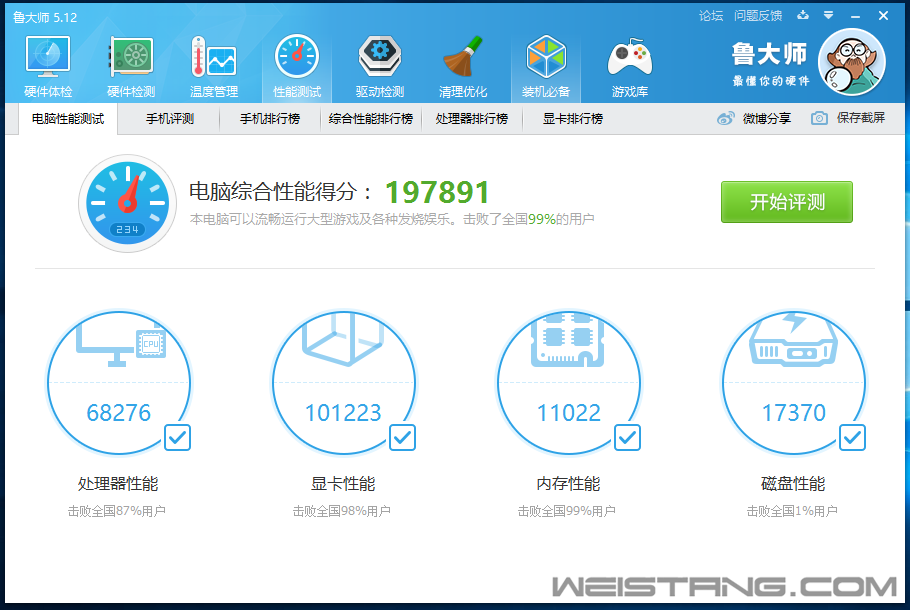Click the green 开始评测 button
910x610 pixels.
pos(786,202)
